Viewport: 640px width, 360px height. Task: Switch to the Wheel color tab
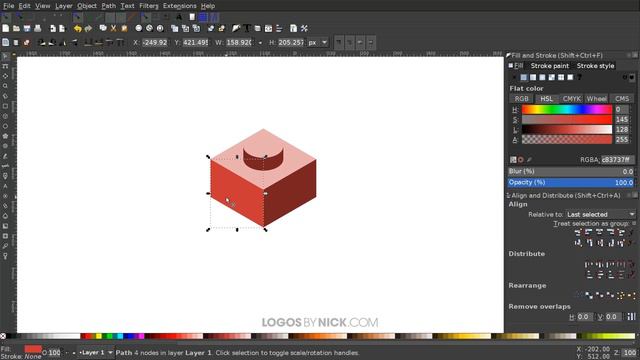pos(596,99)
